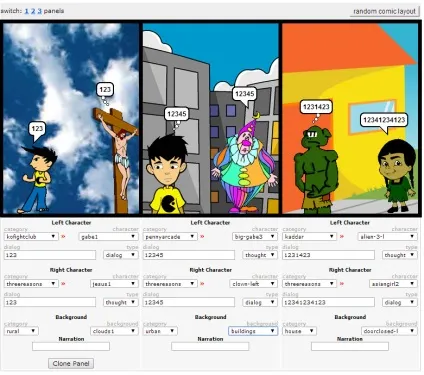Open the asiangirl2 character dropdown
Screen dimensions: 424x375
(393, 284)
